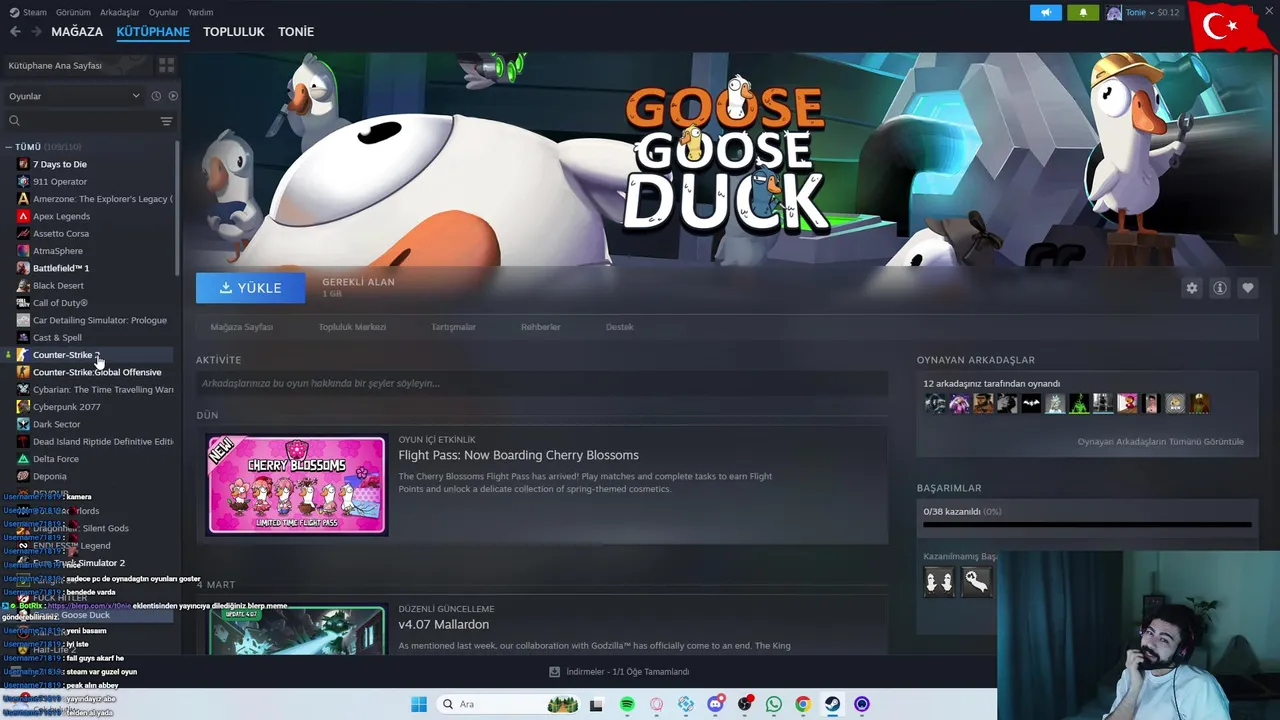Open the Oyunlar library filter dropdown

(x=74, y=96)
